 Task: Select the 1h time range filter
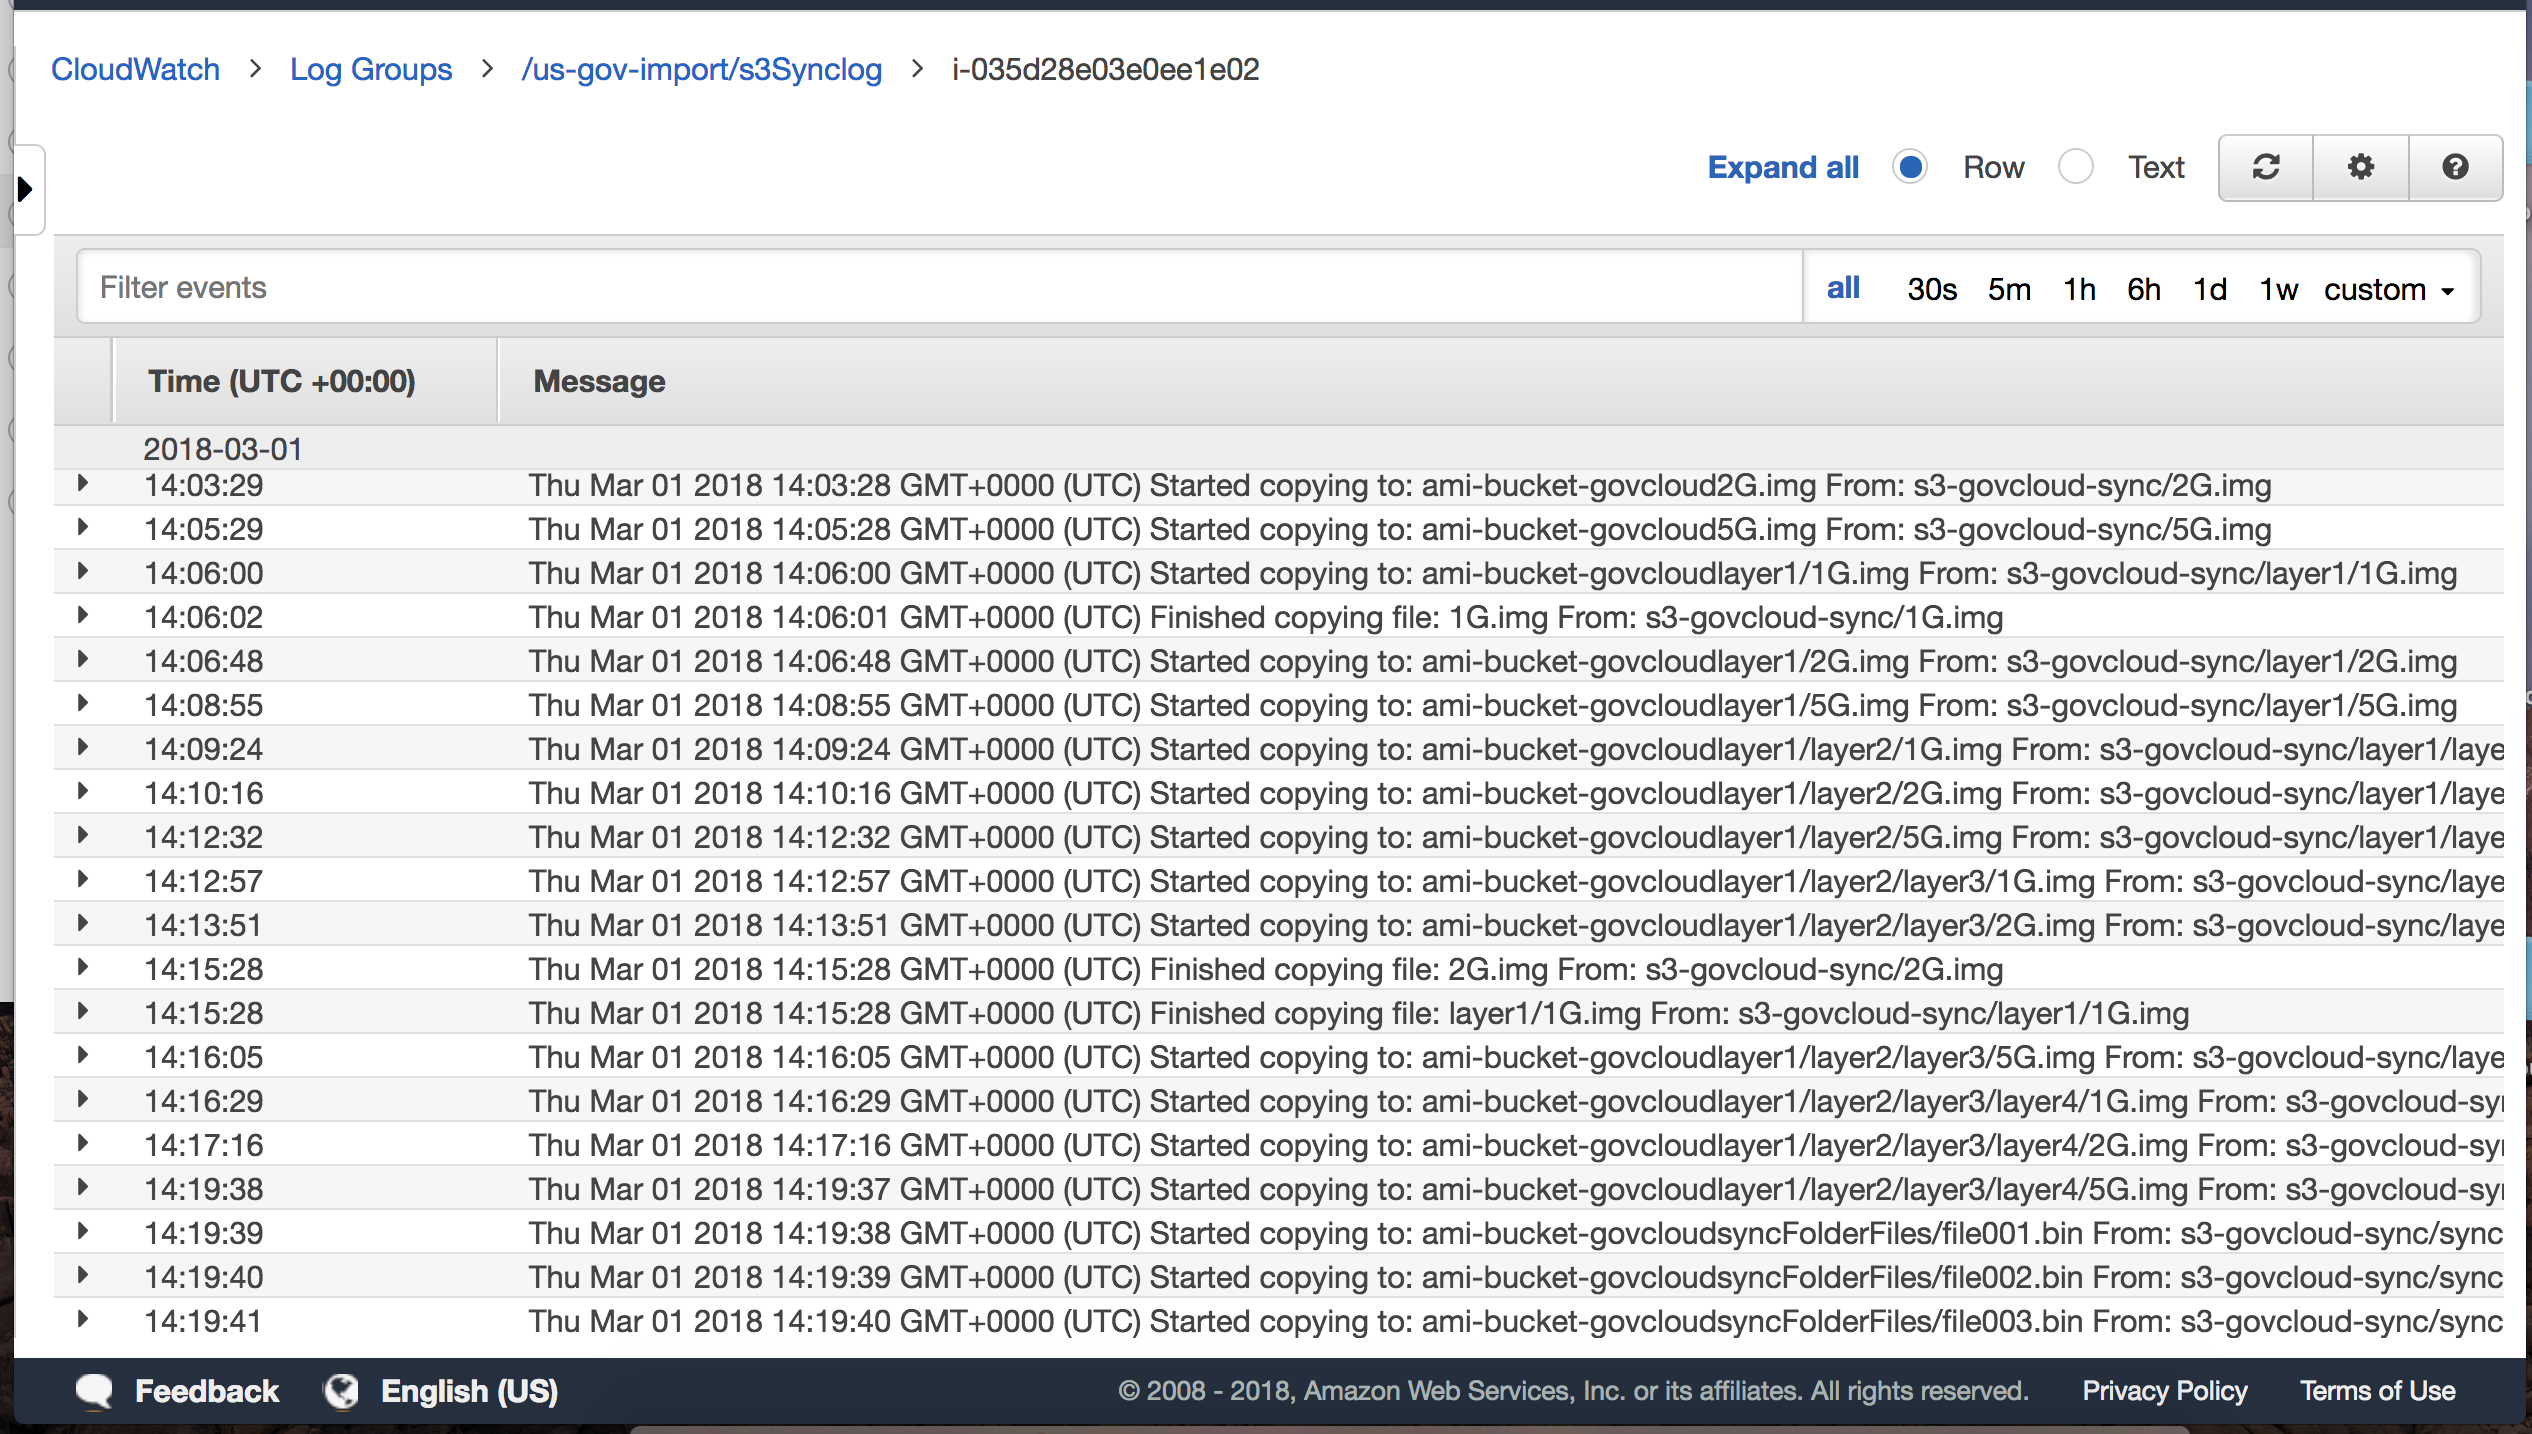[2079, 290]
